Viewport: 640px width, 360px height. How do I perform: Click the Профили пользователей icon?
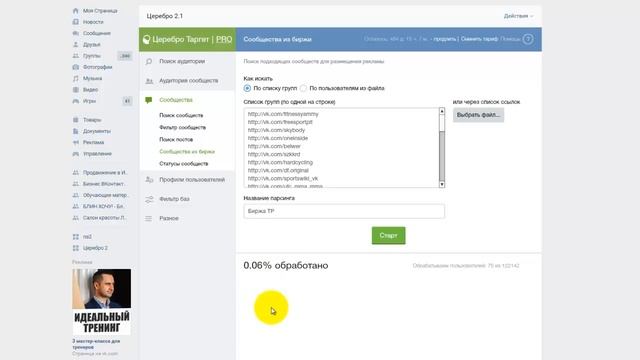tap(149, 180)
